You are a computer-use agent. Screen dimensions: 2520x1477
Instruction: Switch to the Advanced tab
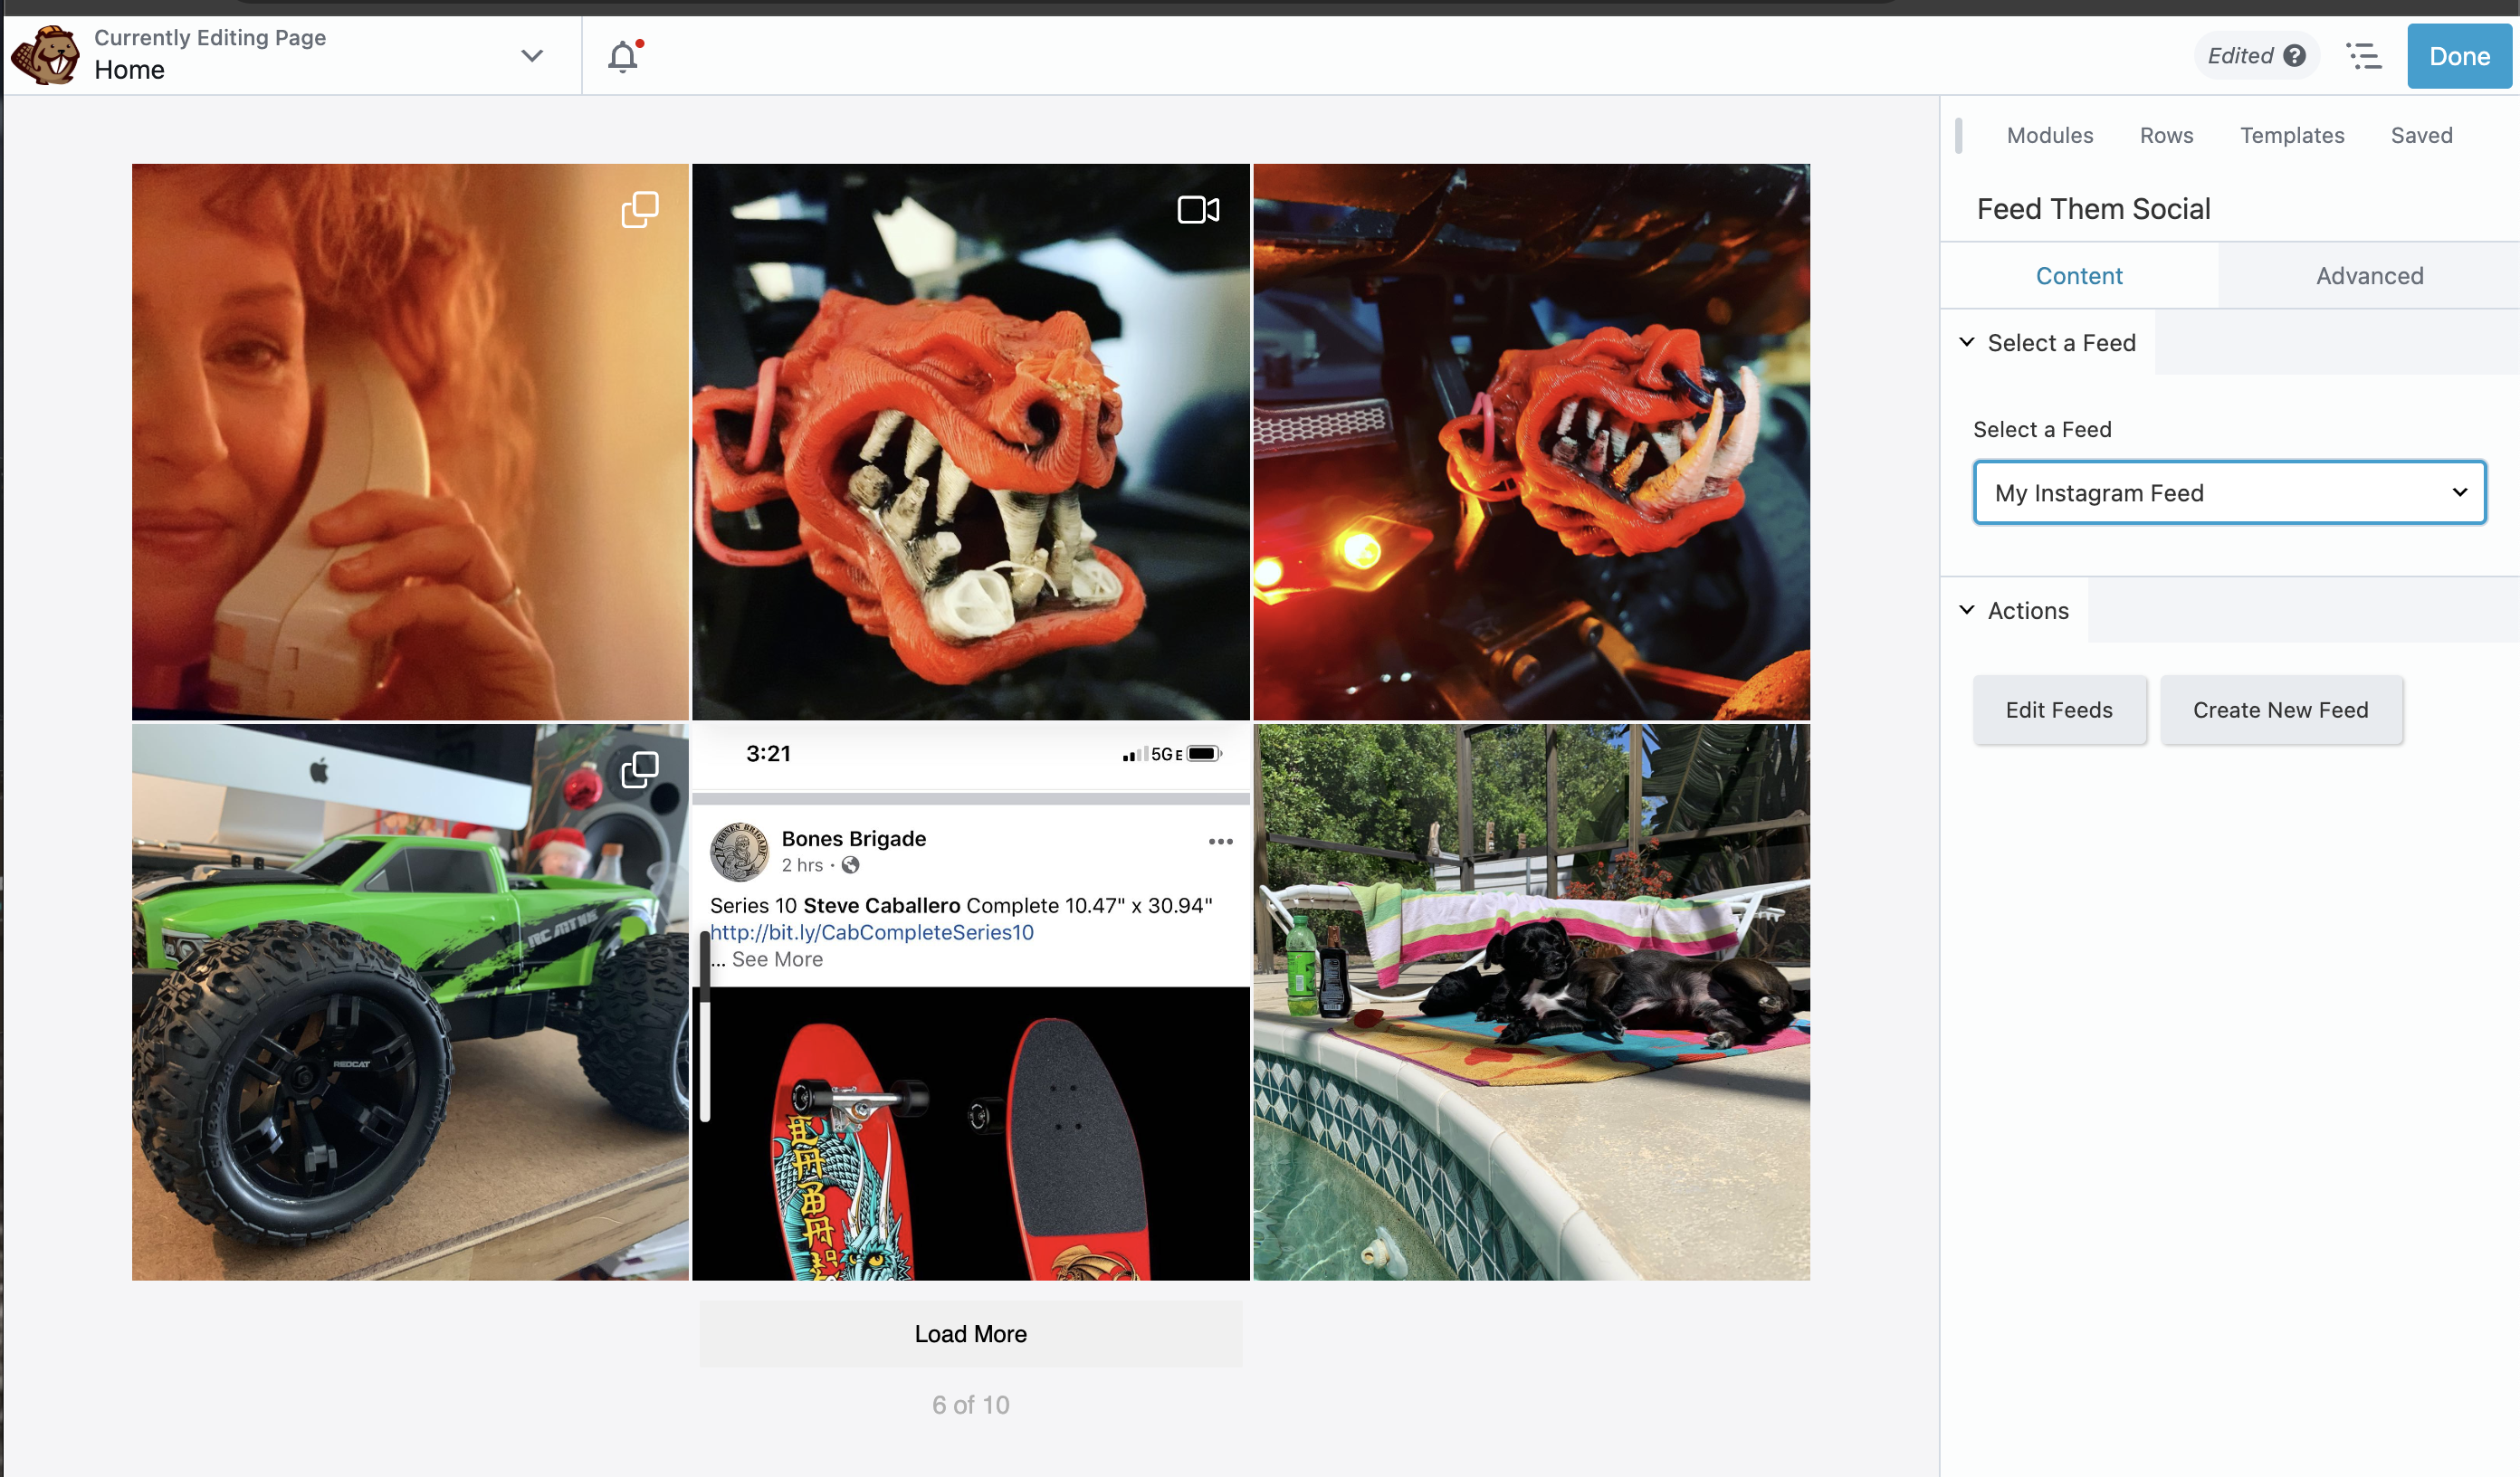coord(2369,276)
